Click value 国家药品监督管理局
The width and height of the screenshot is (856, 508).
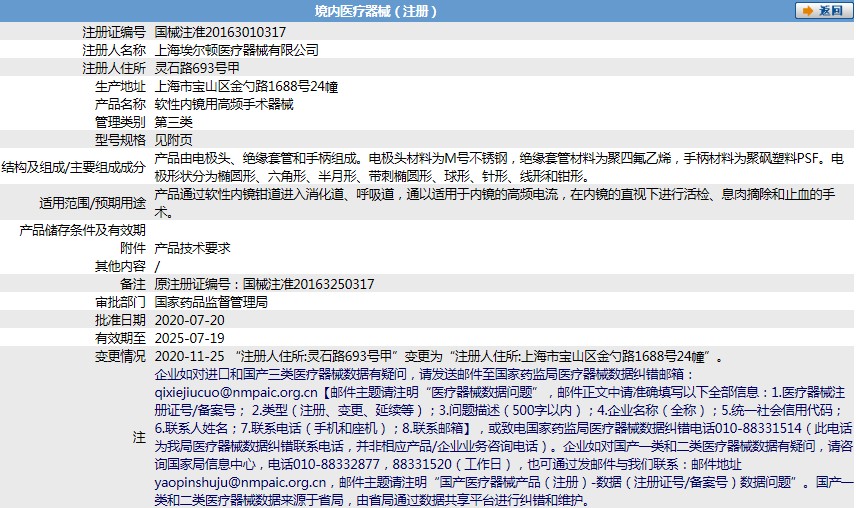[211, 302]
